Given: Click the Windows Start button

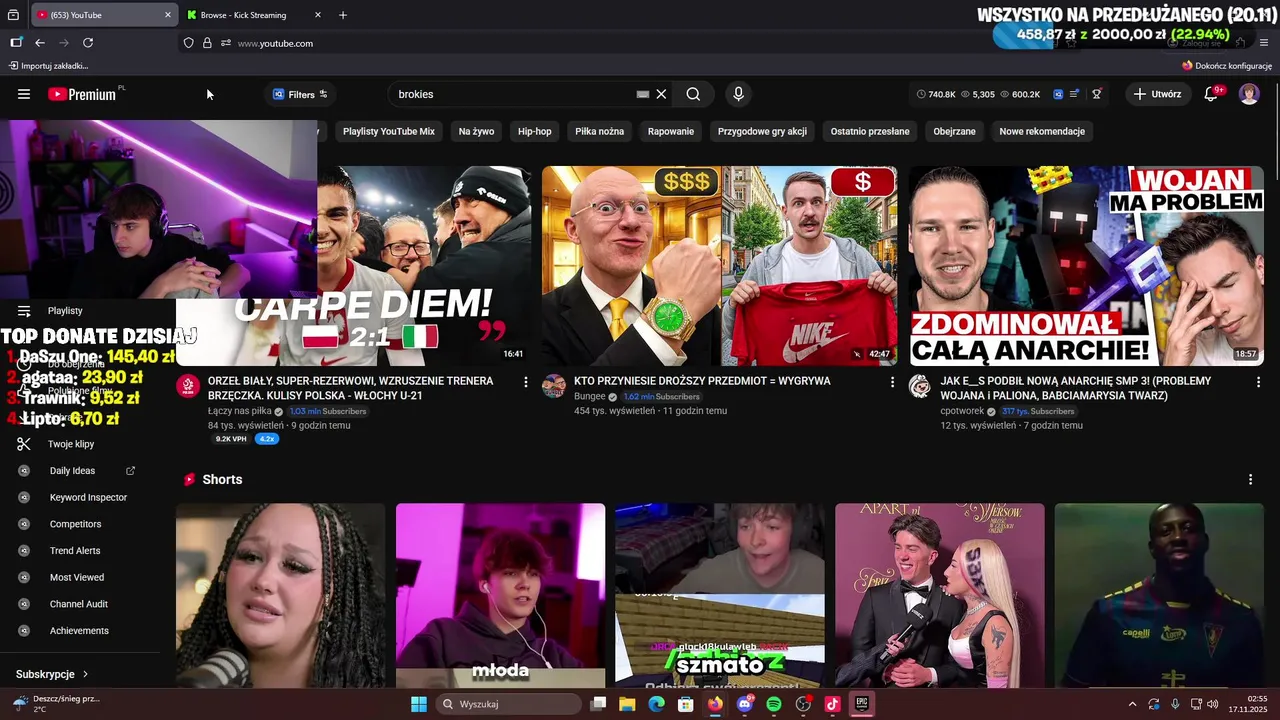Looking at the screenshot, I should pyautogui.click(x=419, y=704).
